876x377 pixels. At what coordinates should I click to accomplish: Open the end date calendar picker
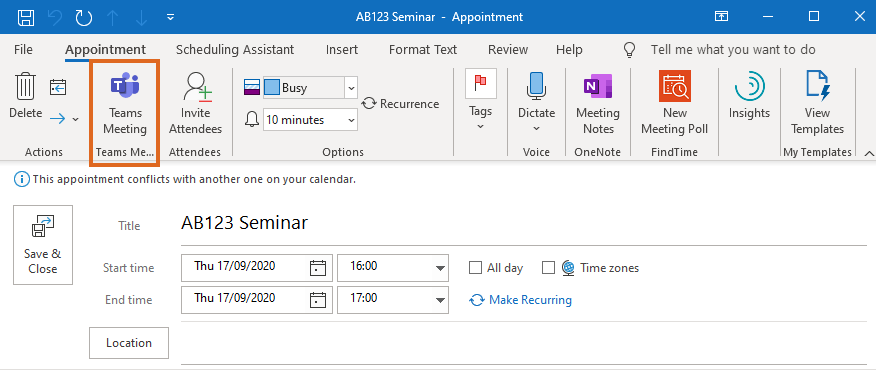click(x=317, y=300)
